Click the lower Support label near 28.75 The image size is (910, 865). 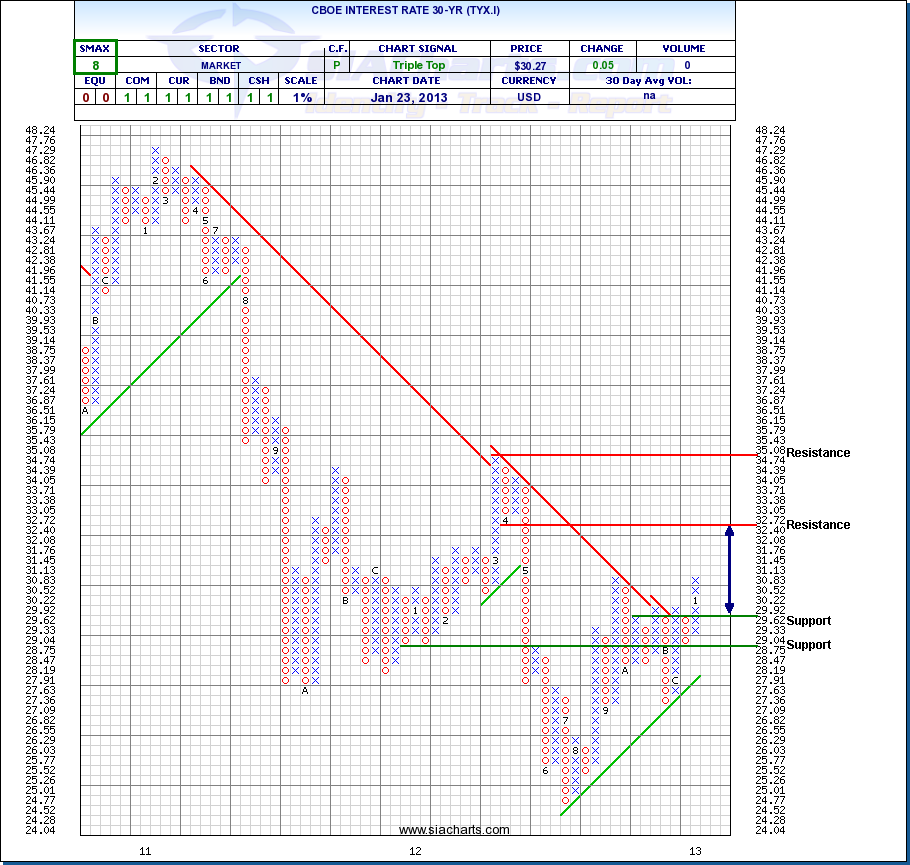click(808, 645)
